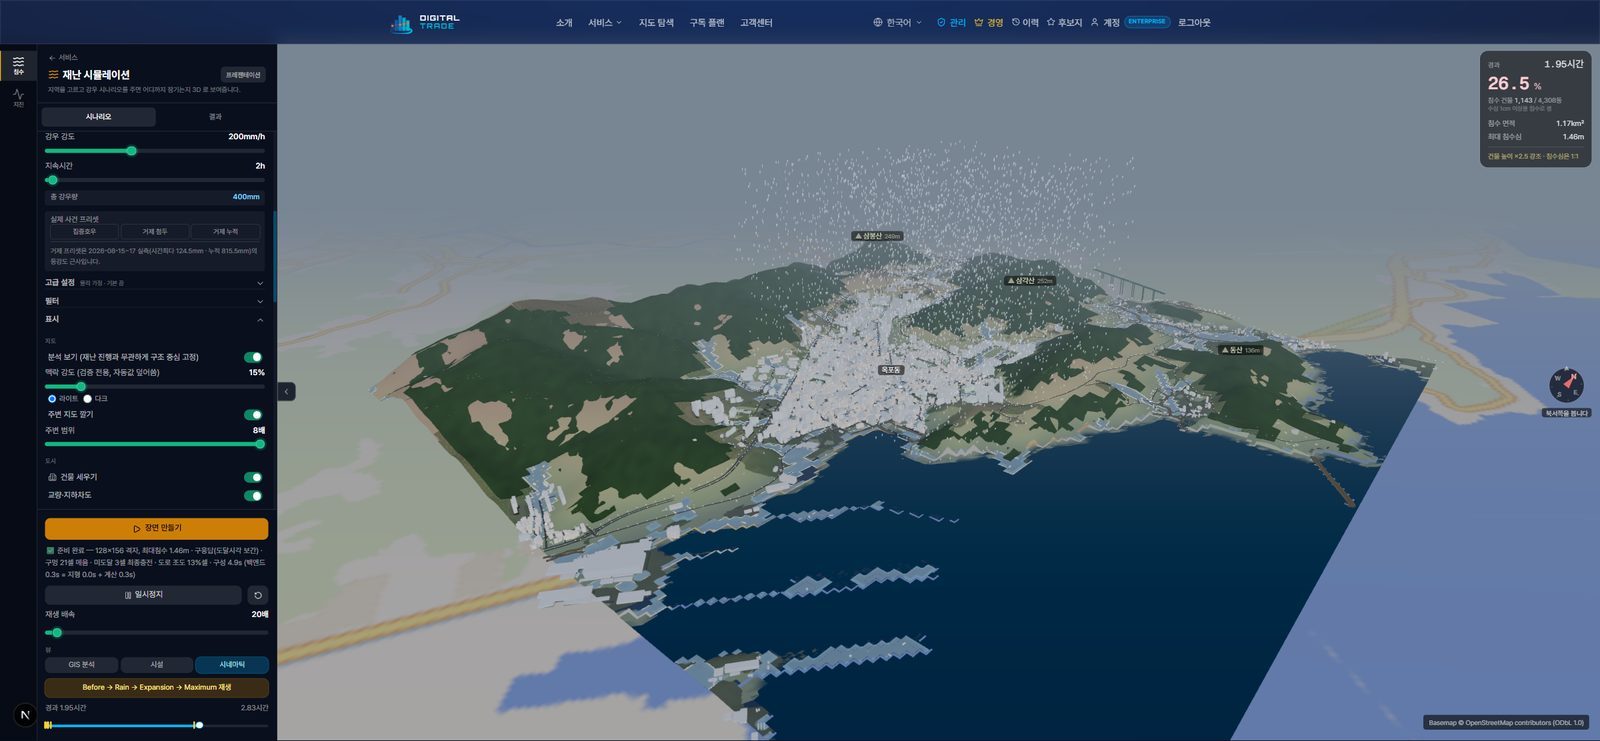The width and height of the screenshot is (1600, 741).
Task: Click the 재생 배속 slider handle
Action: (57, 633)
